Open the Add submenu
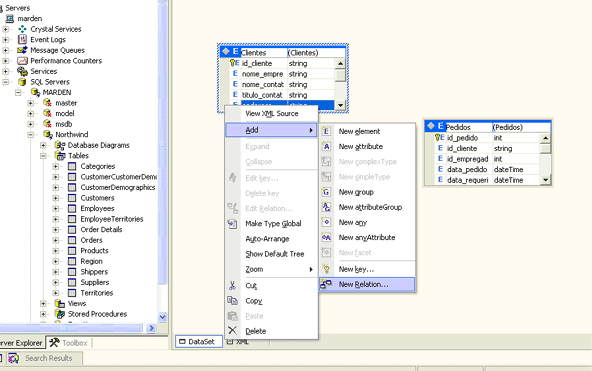The image size is (592, 371). [x=271, y=130]
